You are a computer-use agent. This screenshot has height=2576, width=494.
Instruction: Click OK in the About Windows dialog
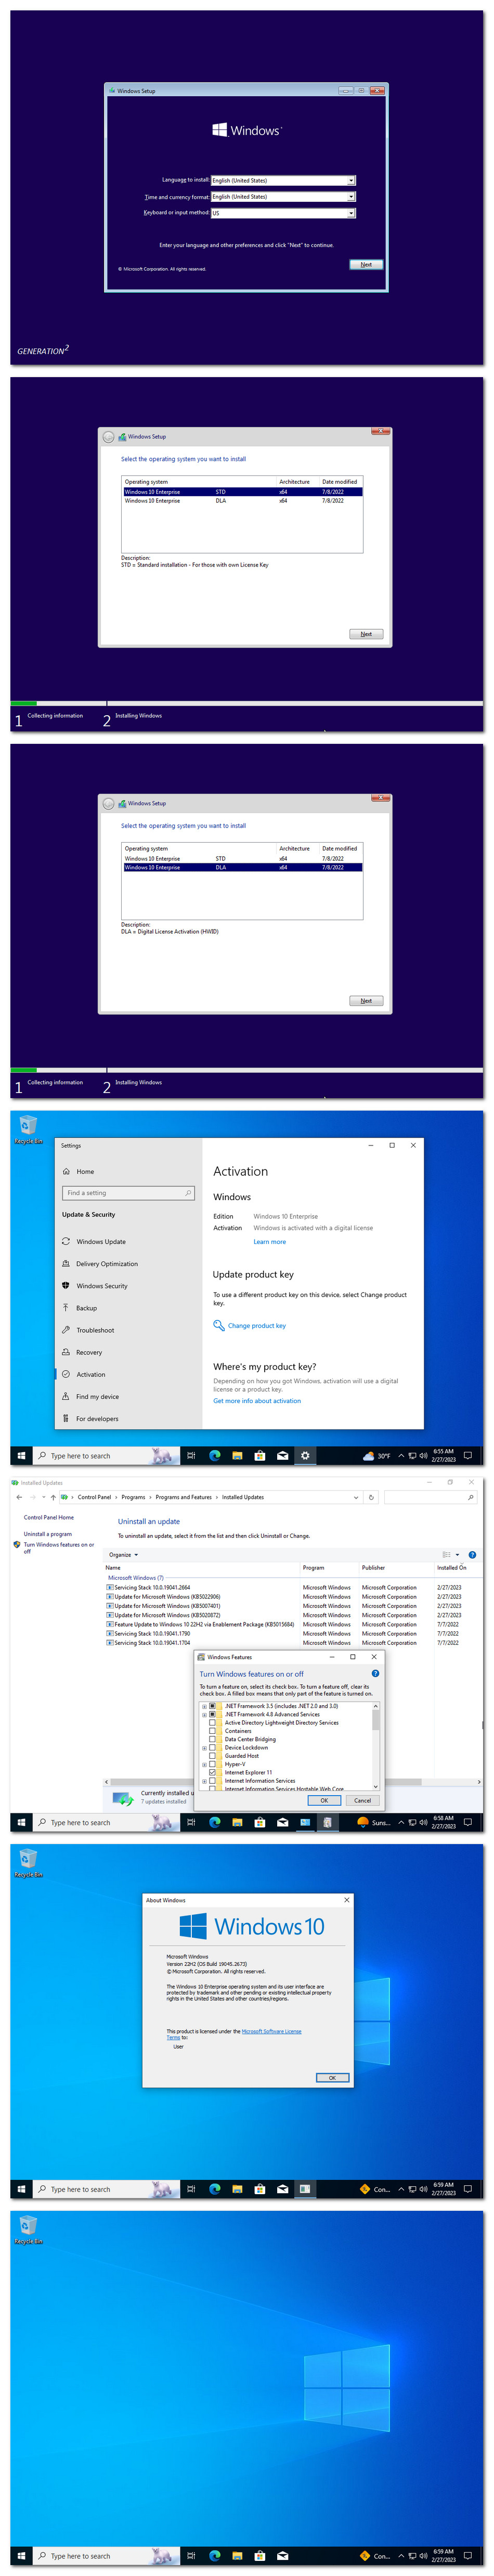pos(332,2077)
